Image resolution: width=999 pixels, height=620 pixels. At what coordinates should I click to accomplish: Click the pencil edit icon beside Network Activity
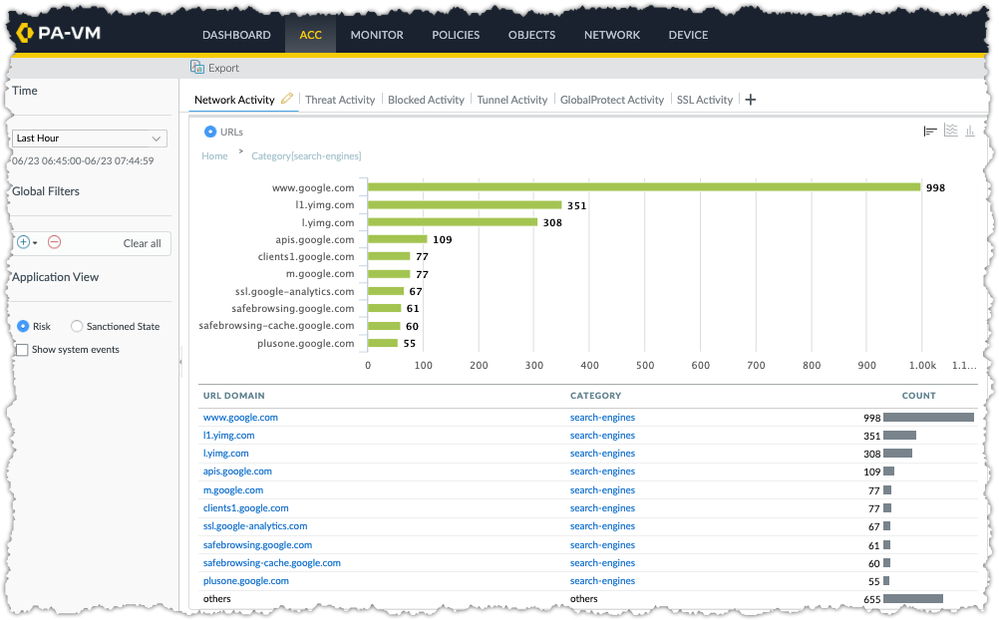coord(288,99)
